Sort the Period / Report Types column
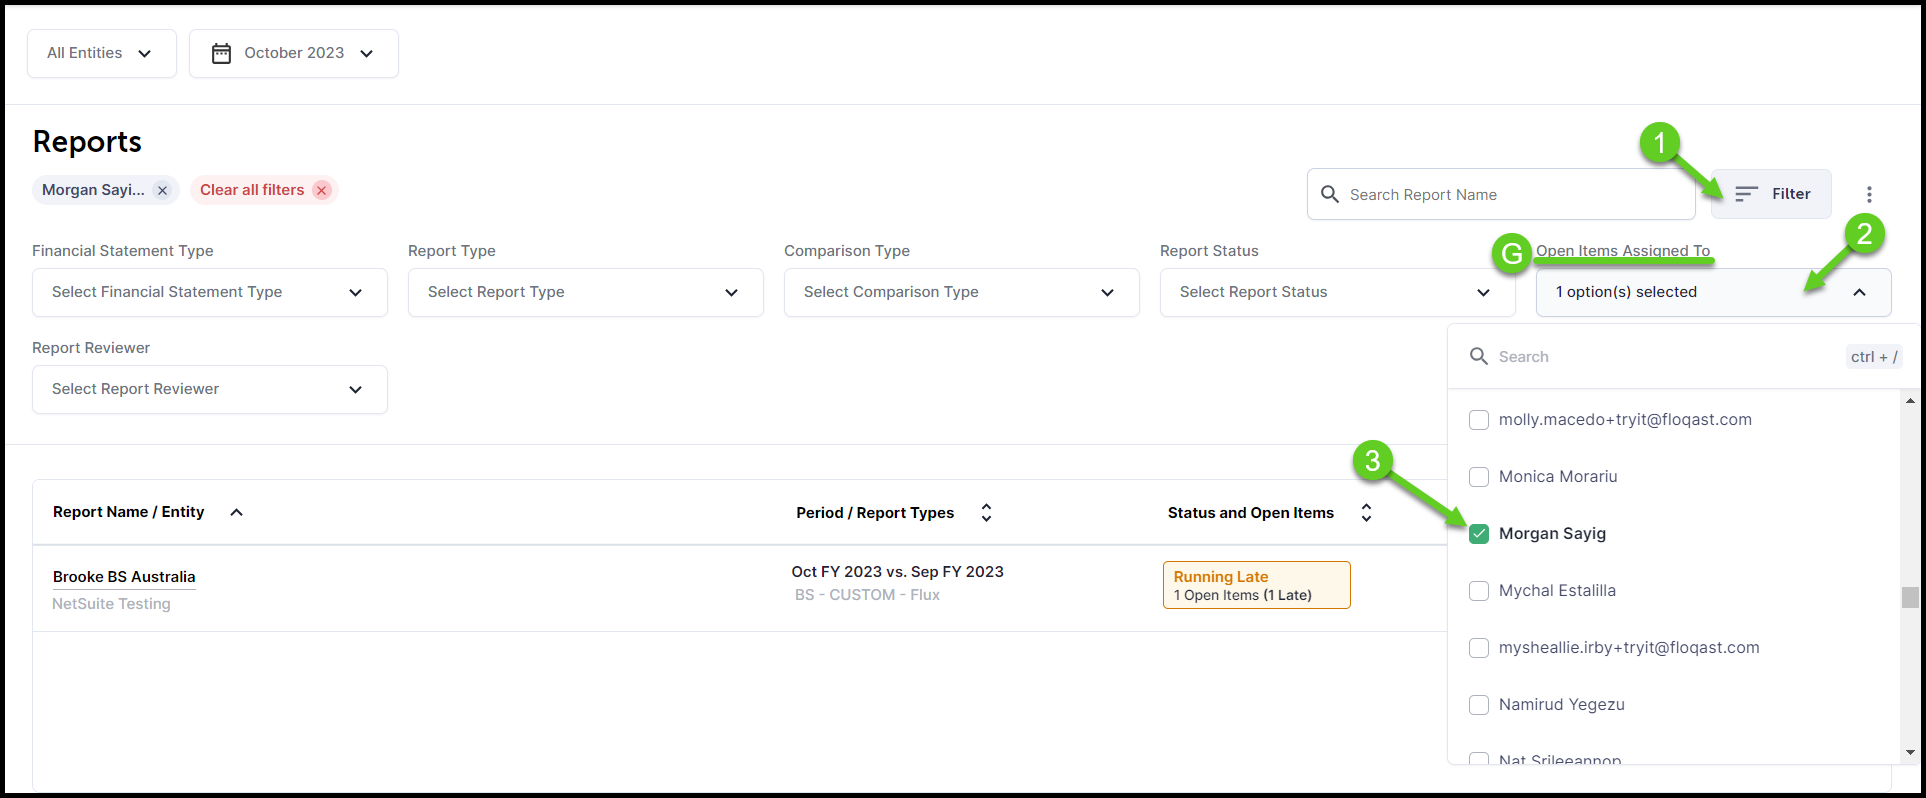 (x=986, y=513)
